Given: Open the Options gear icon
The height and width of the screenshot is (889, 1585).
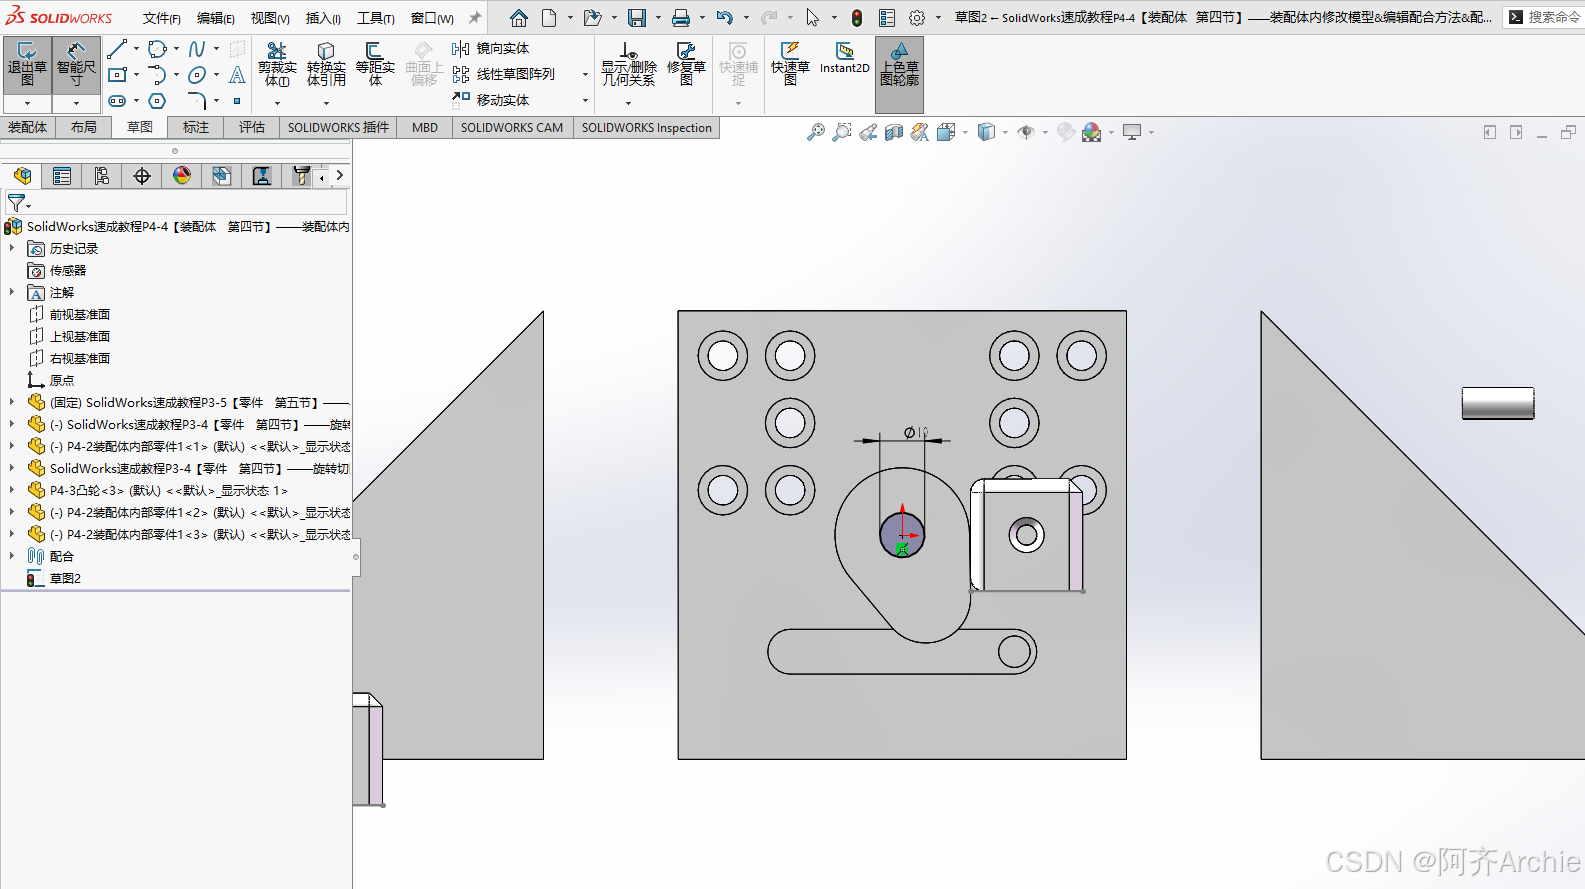Looking at the screenshot, I should (x=917, y=18).
